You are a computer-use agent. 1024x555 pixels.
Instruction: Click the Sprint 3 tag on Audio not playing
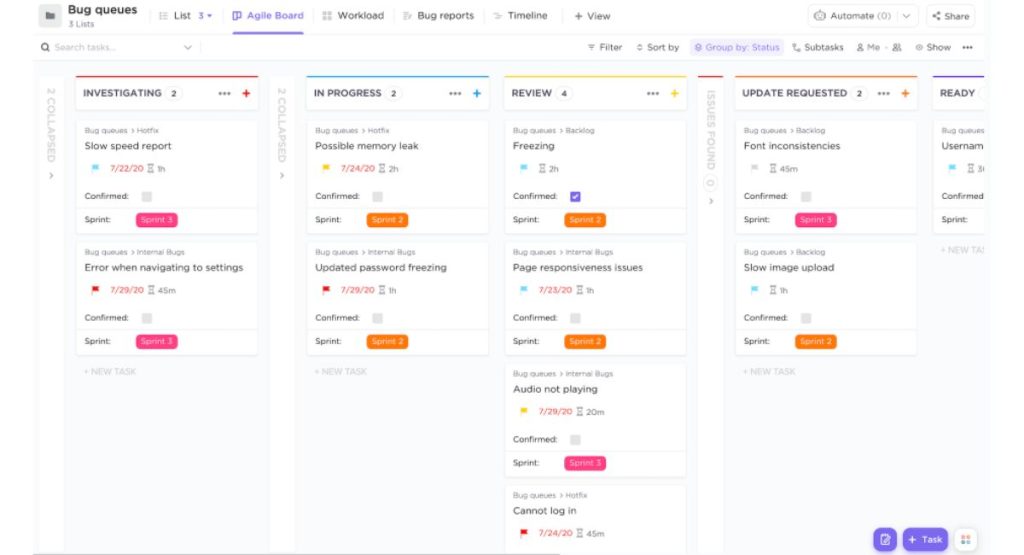pos(585,463)
